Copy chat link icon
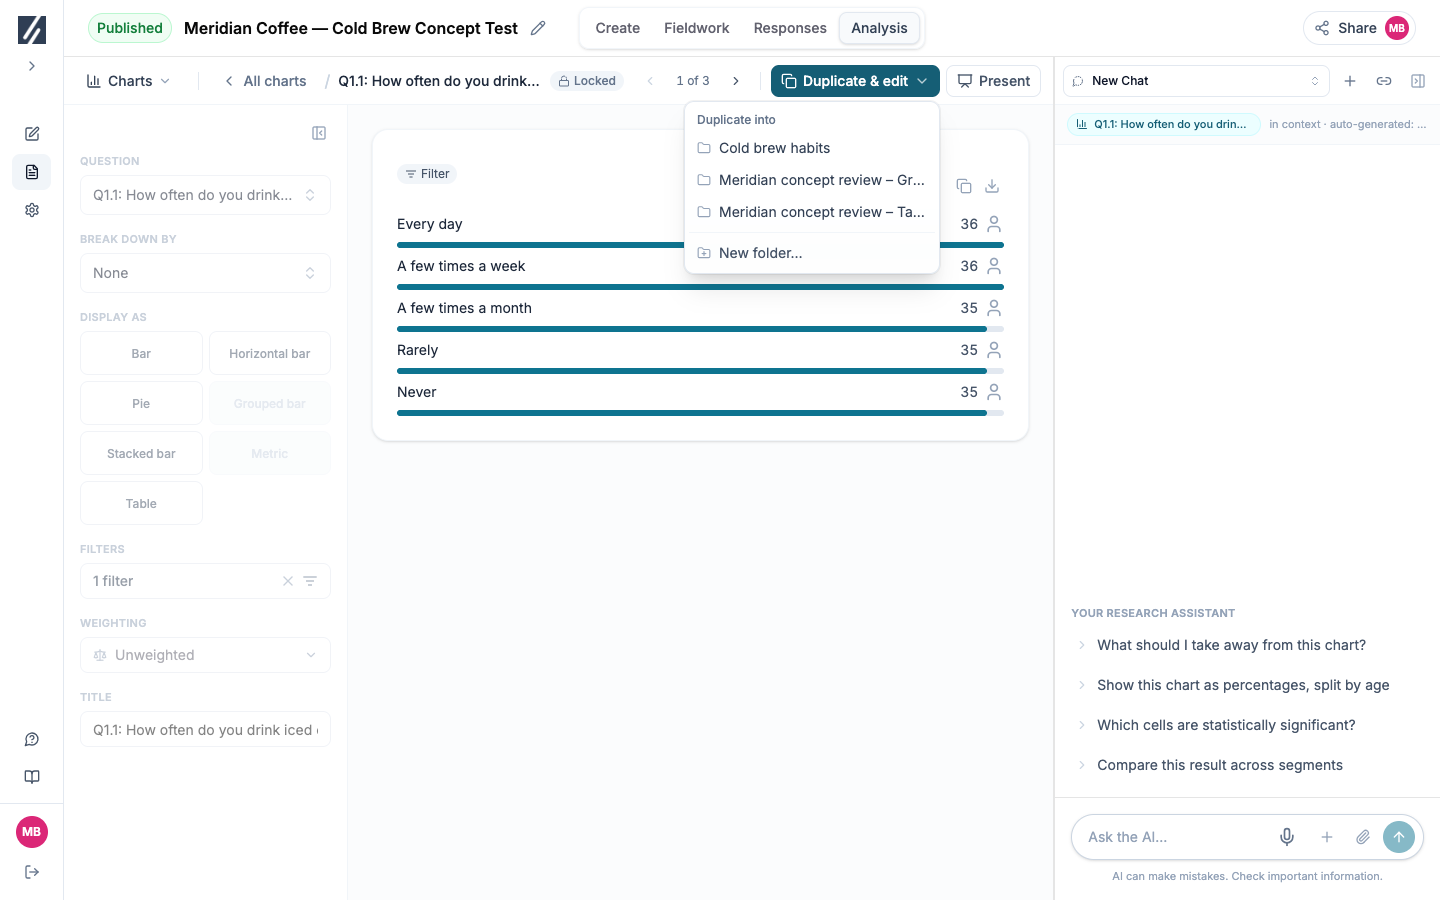This screenshot has height=900, width=1440. (x=1384, y=81)
